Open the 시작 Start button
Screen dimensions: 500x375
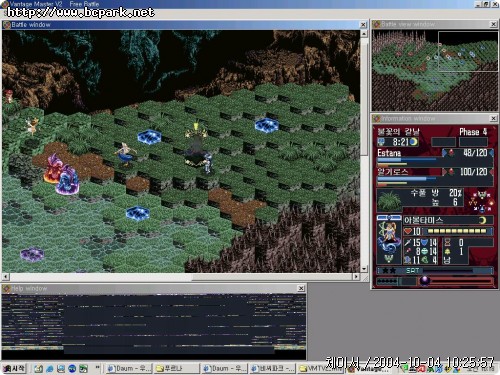click(14, 368)
